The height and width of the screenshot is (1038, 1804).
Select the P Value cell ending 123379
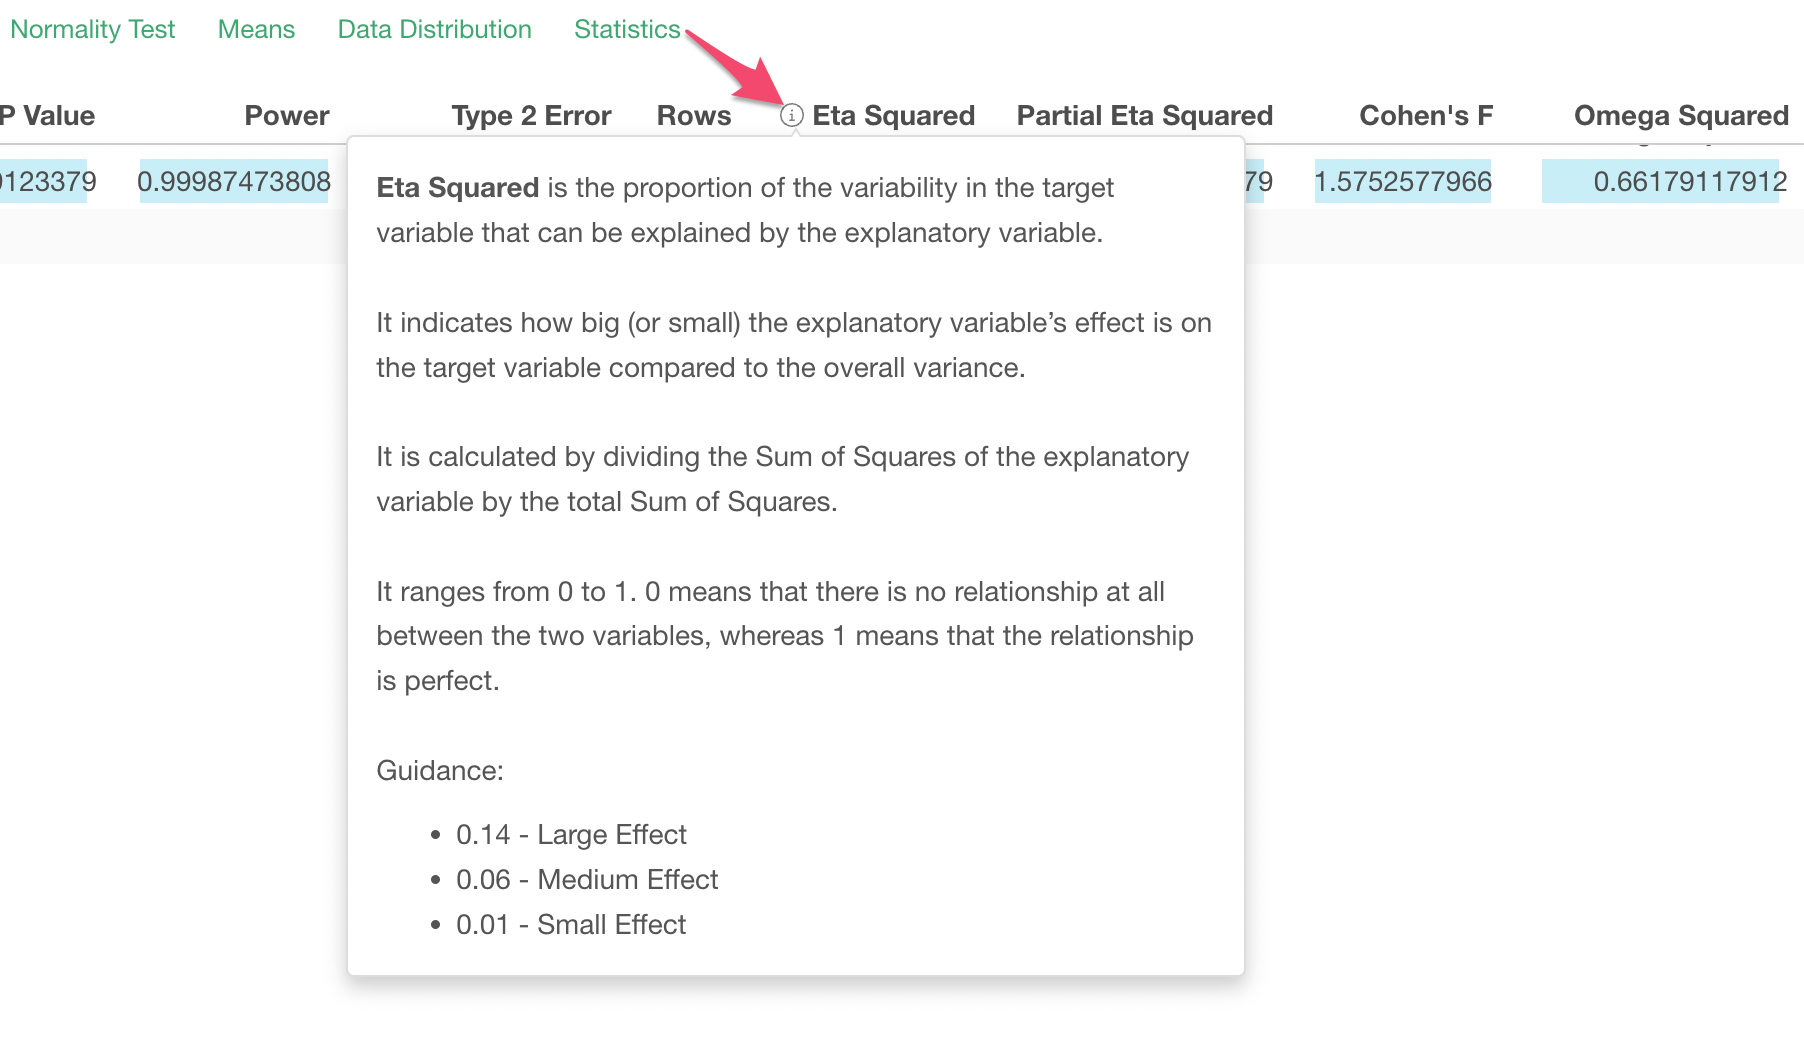(x=44, y=181)
